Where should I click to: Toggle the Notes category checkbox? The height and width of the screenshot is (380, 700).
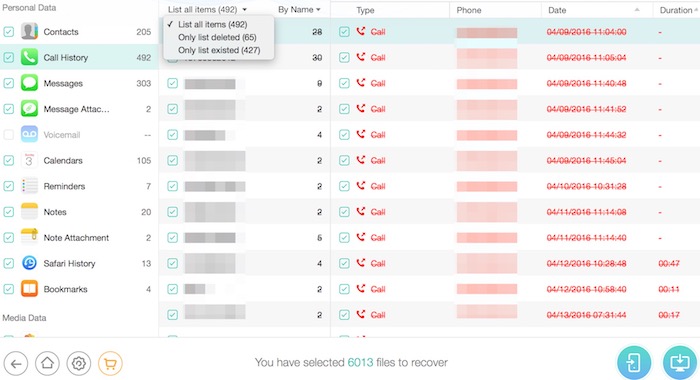coord(8,212)
